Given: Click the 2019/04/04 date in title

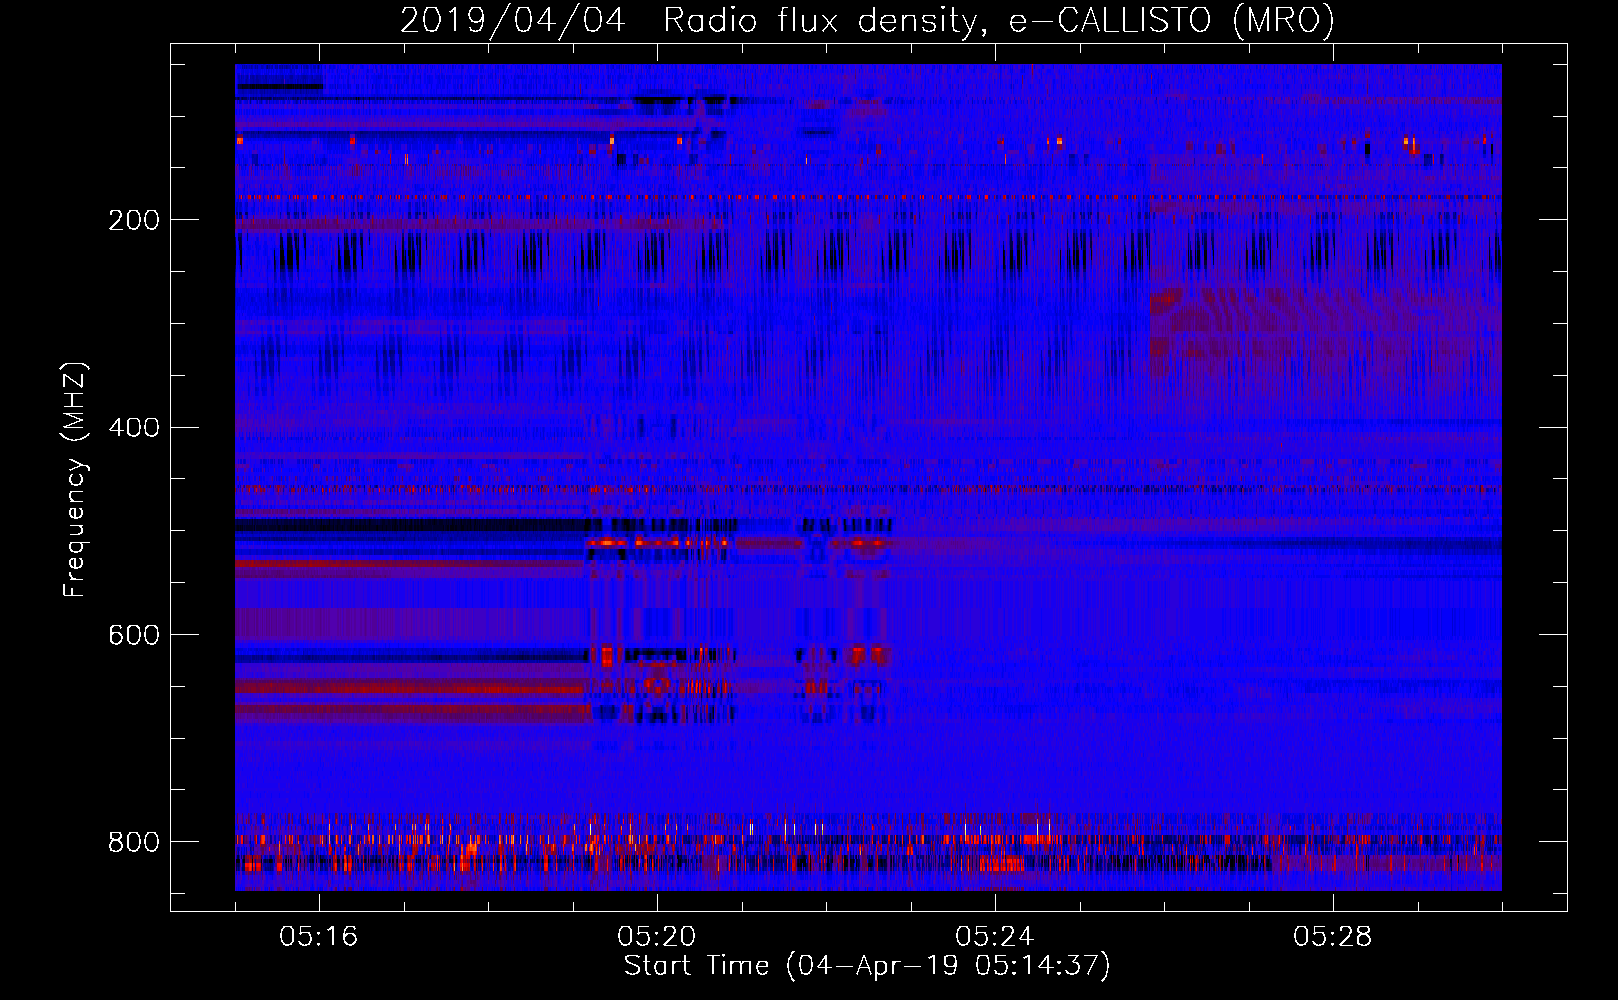Looking at the screenshot, I should coord(512,20).
